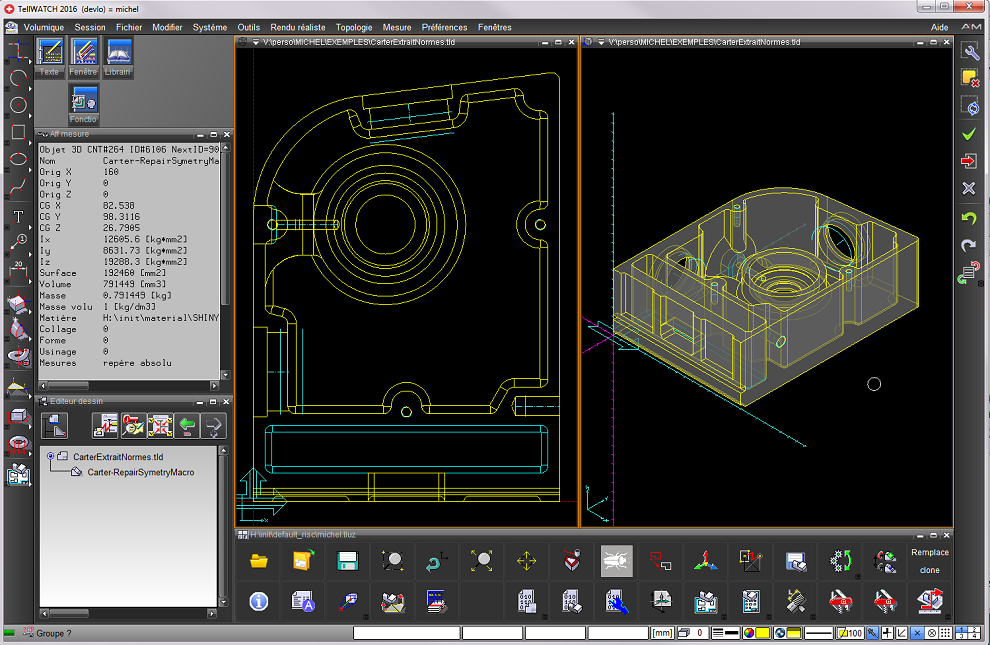Click the green checkmark validate icon
This screenshot has height=645, width=990.
click(x=968, y=133)
